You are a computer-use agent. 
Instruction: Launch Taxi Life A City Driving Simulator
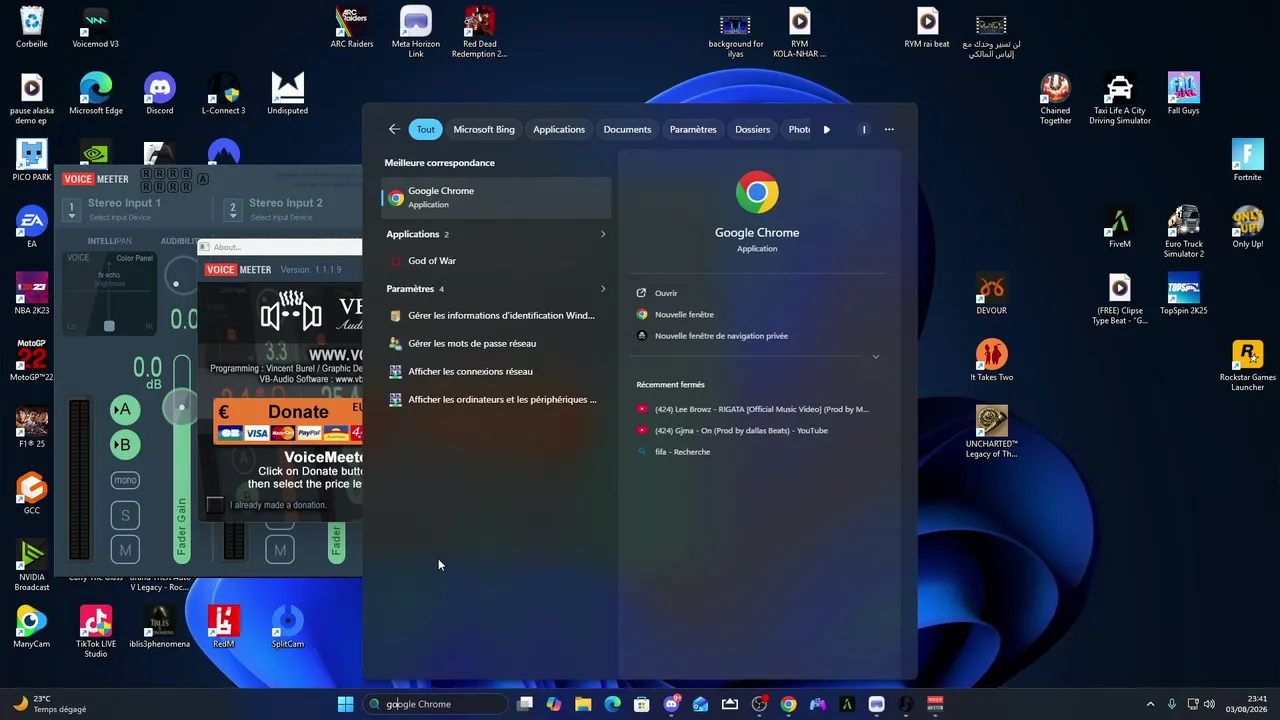pyautogui.click(x=1119, y=99)
